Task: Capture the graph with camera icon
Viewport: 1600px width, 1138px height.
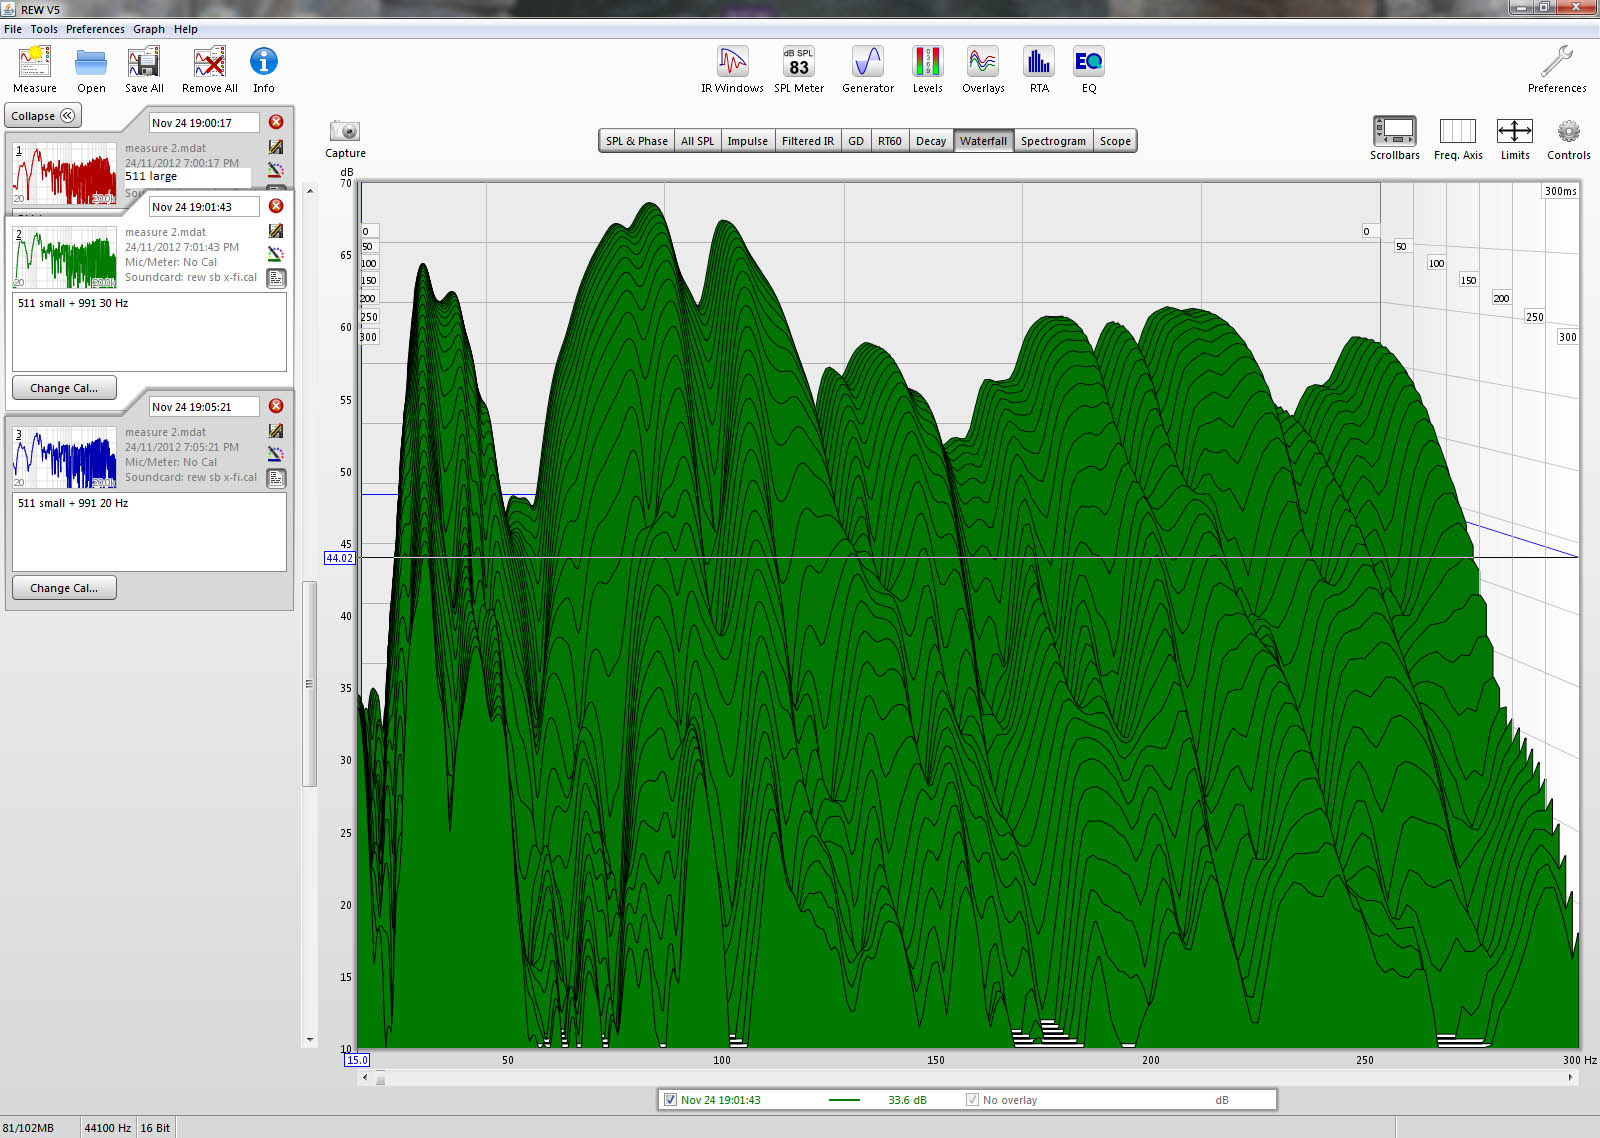Action: point(344,132)
